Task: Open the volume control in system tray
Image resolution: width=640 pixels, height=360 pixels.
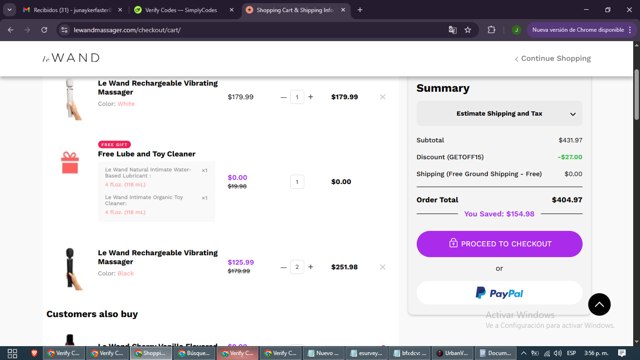Action: tap(558, 353)
